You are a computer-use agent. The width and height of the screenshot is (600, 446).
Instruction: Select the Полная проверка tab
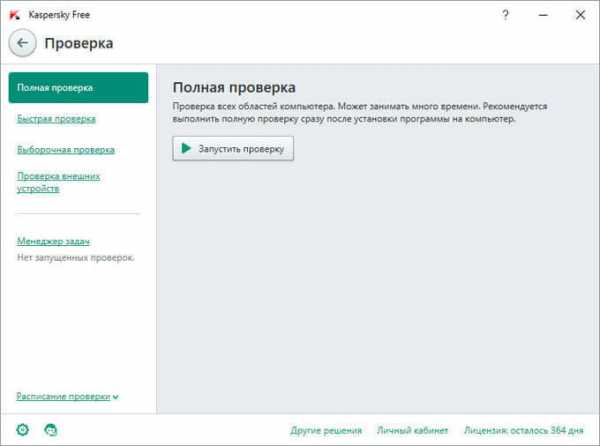pos(78,88)
